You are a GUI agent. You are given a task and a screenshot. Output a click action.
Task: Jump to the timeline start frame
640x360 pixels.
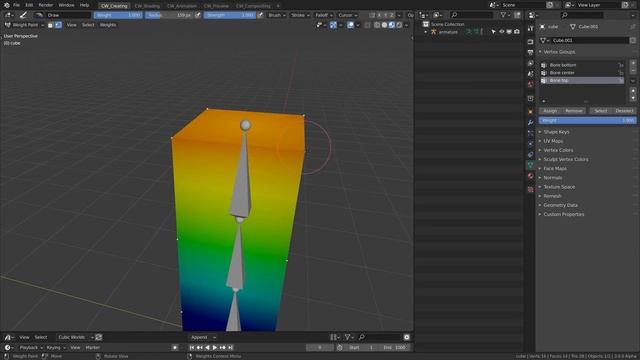click(x=192, y=347)
